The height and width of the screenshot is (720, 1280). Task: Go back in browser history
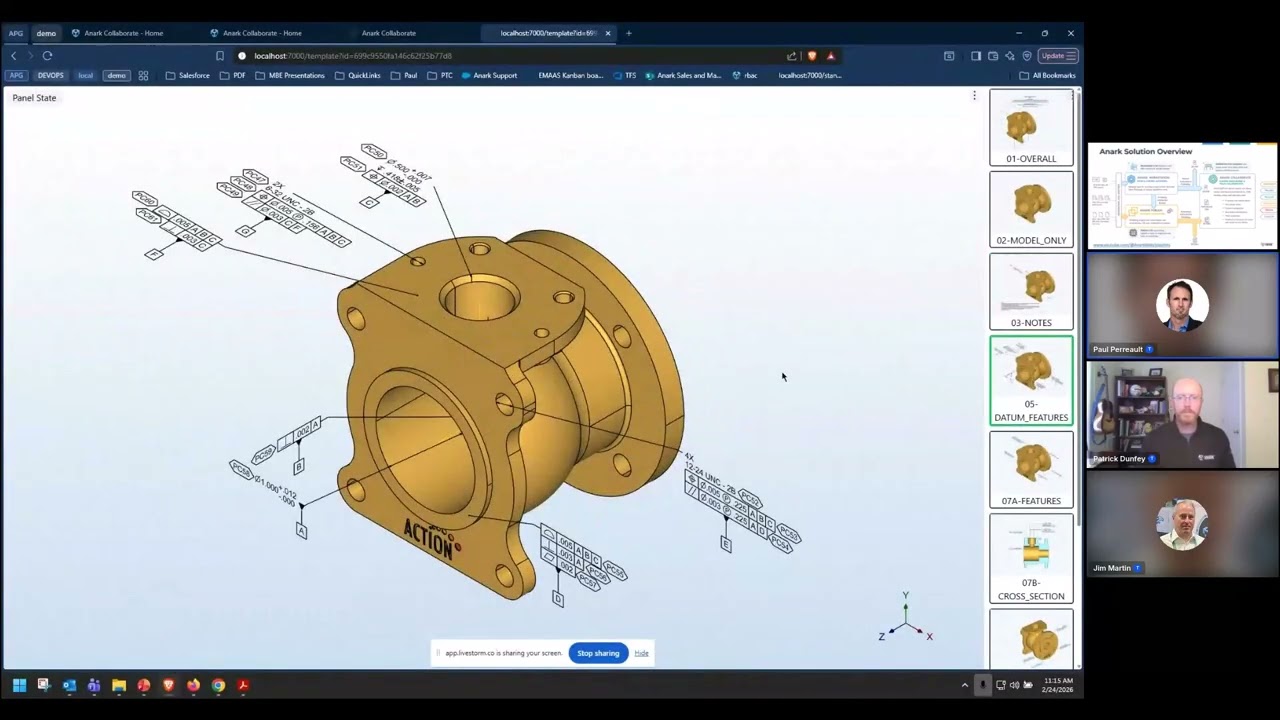tap(13, 56)
